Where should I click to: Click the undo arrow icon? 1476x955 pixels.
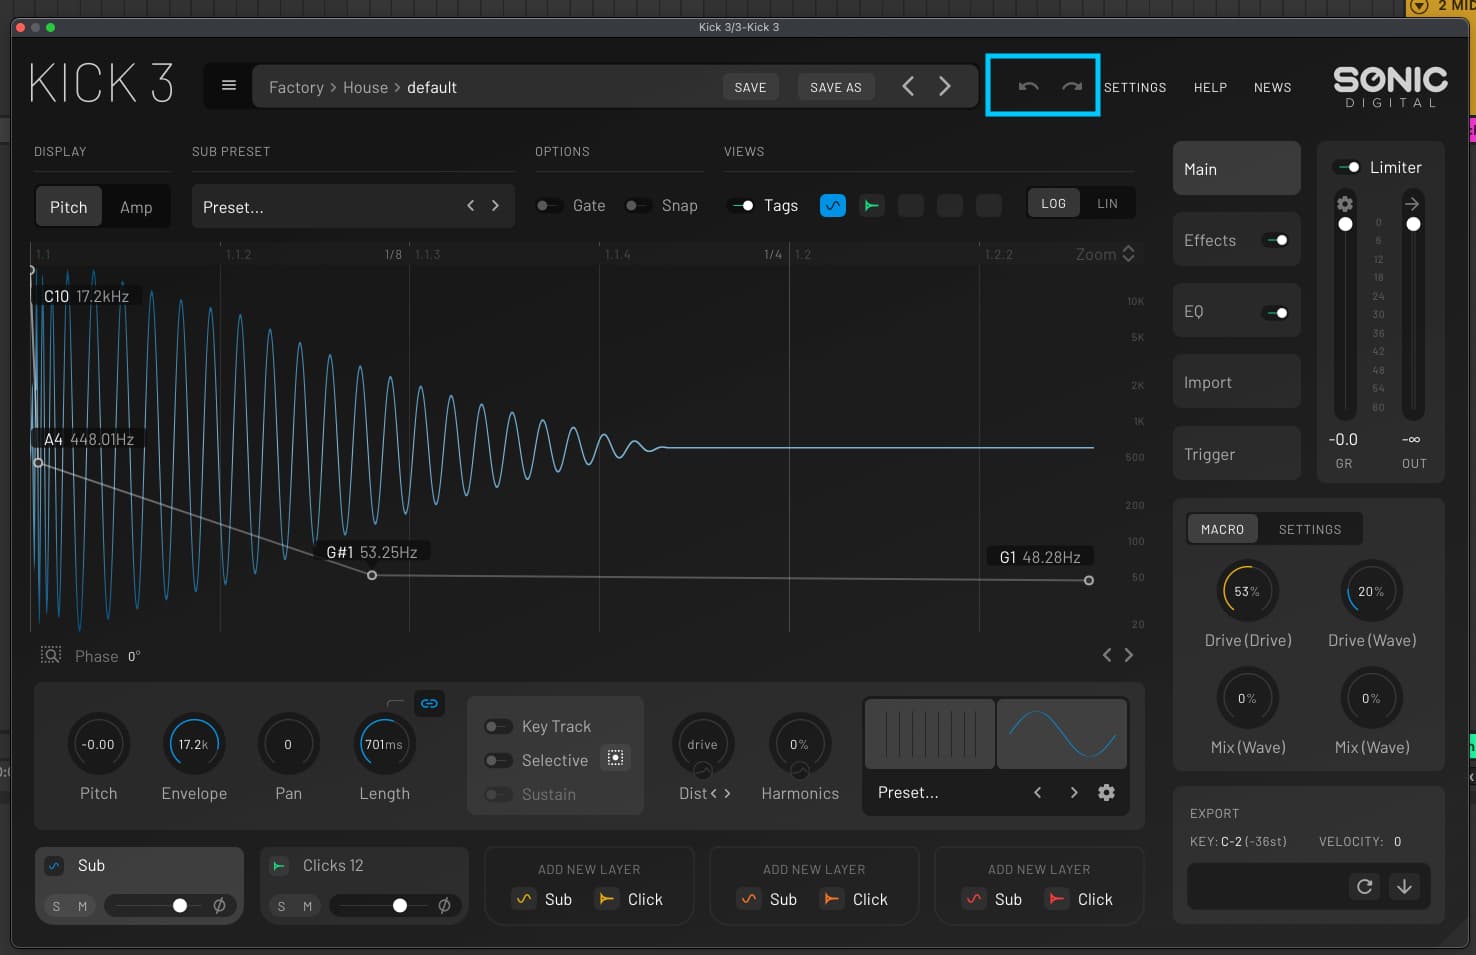click(1028, 87)
